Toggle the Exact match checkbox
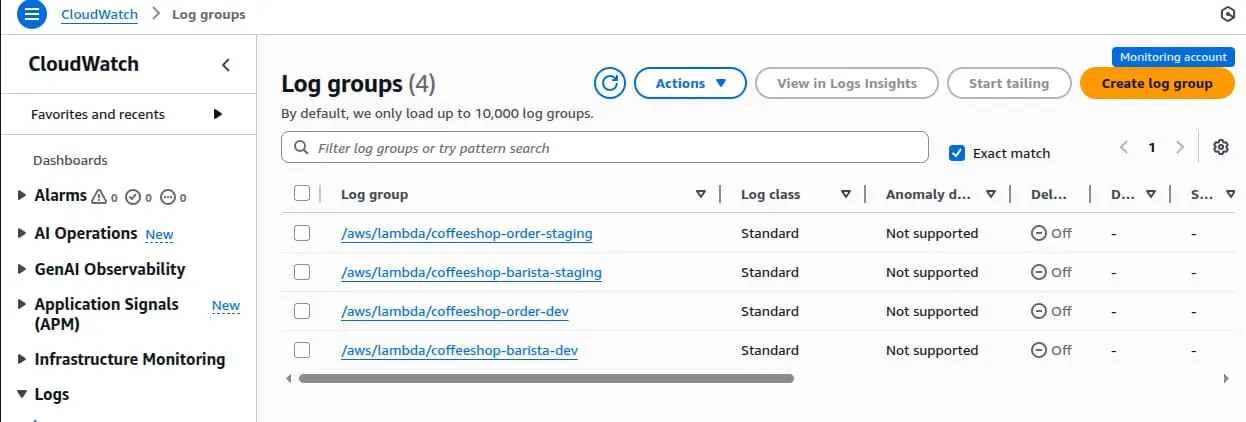Screen dimensions: 1246x422 [x=957, y=153]
